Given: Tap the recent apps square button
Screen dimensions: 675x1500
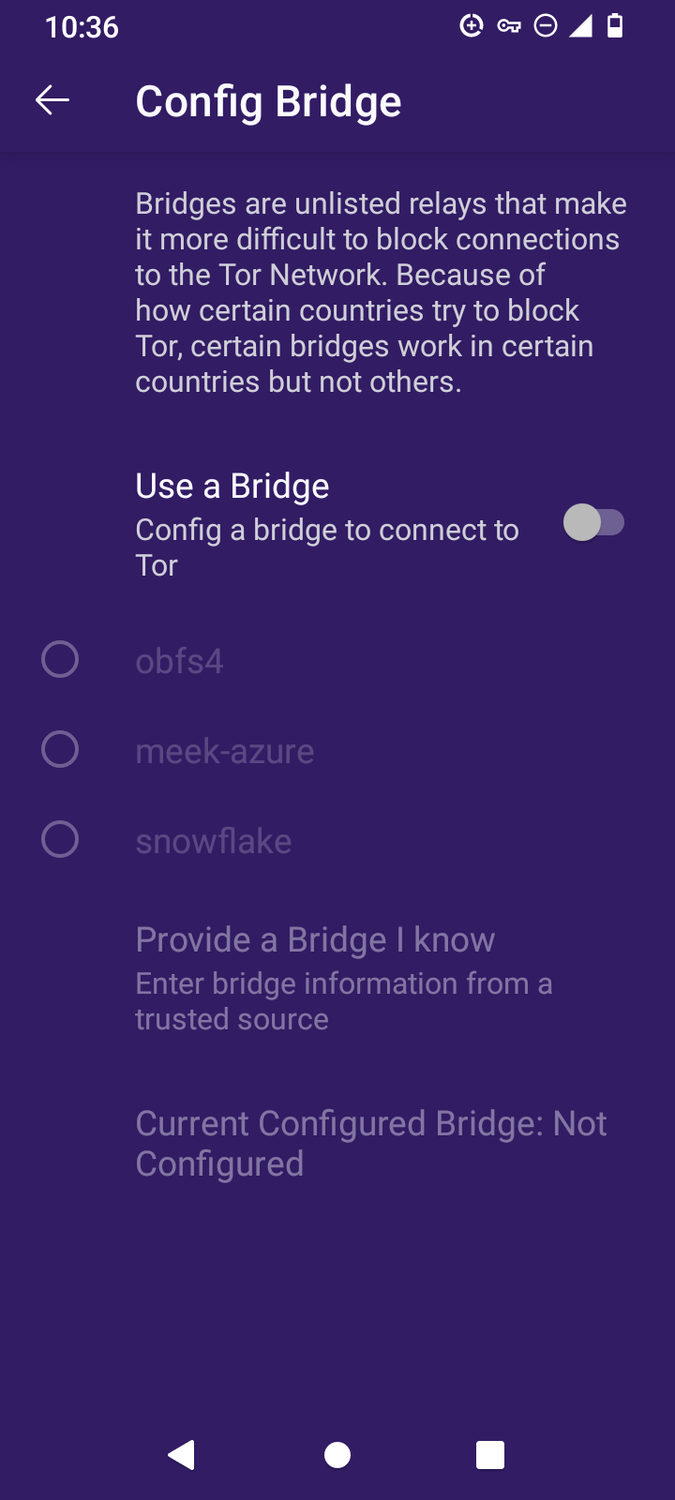Looking at the screenshot, I should click(490, 1455).
